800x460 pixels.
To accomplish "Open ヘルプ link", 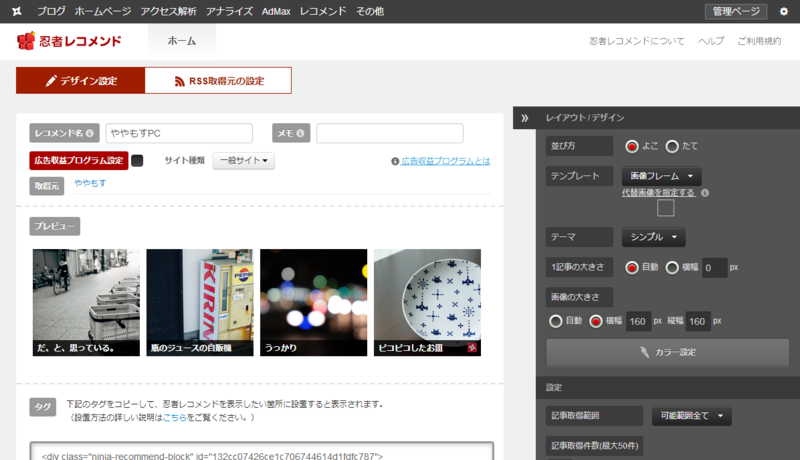I will [x=711, y=41].
